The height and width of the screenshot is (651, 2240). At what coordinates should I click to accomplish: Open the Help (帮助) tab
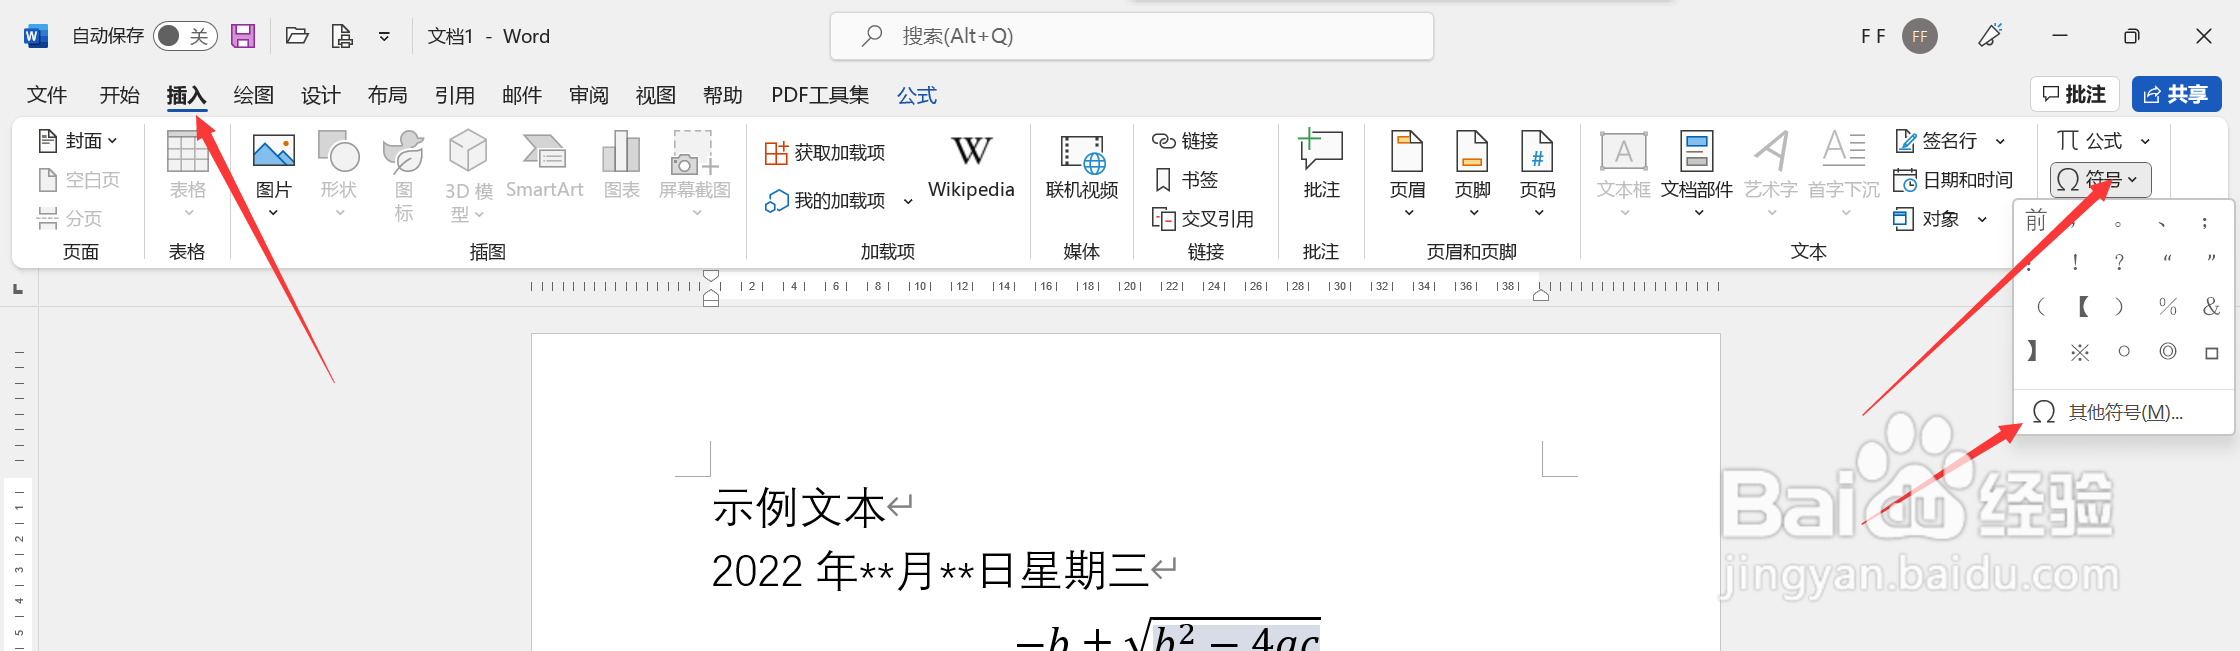[x=722, y=95]
